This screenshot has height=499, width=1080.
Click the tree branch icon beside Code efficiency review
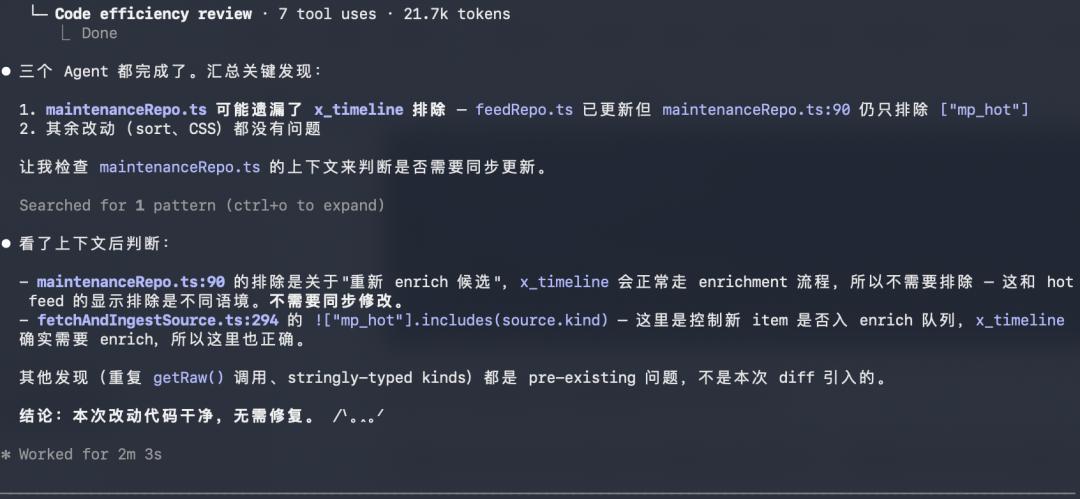pos(39,14)
